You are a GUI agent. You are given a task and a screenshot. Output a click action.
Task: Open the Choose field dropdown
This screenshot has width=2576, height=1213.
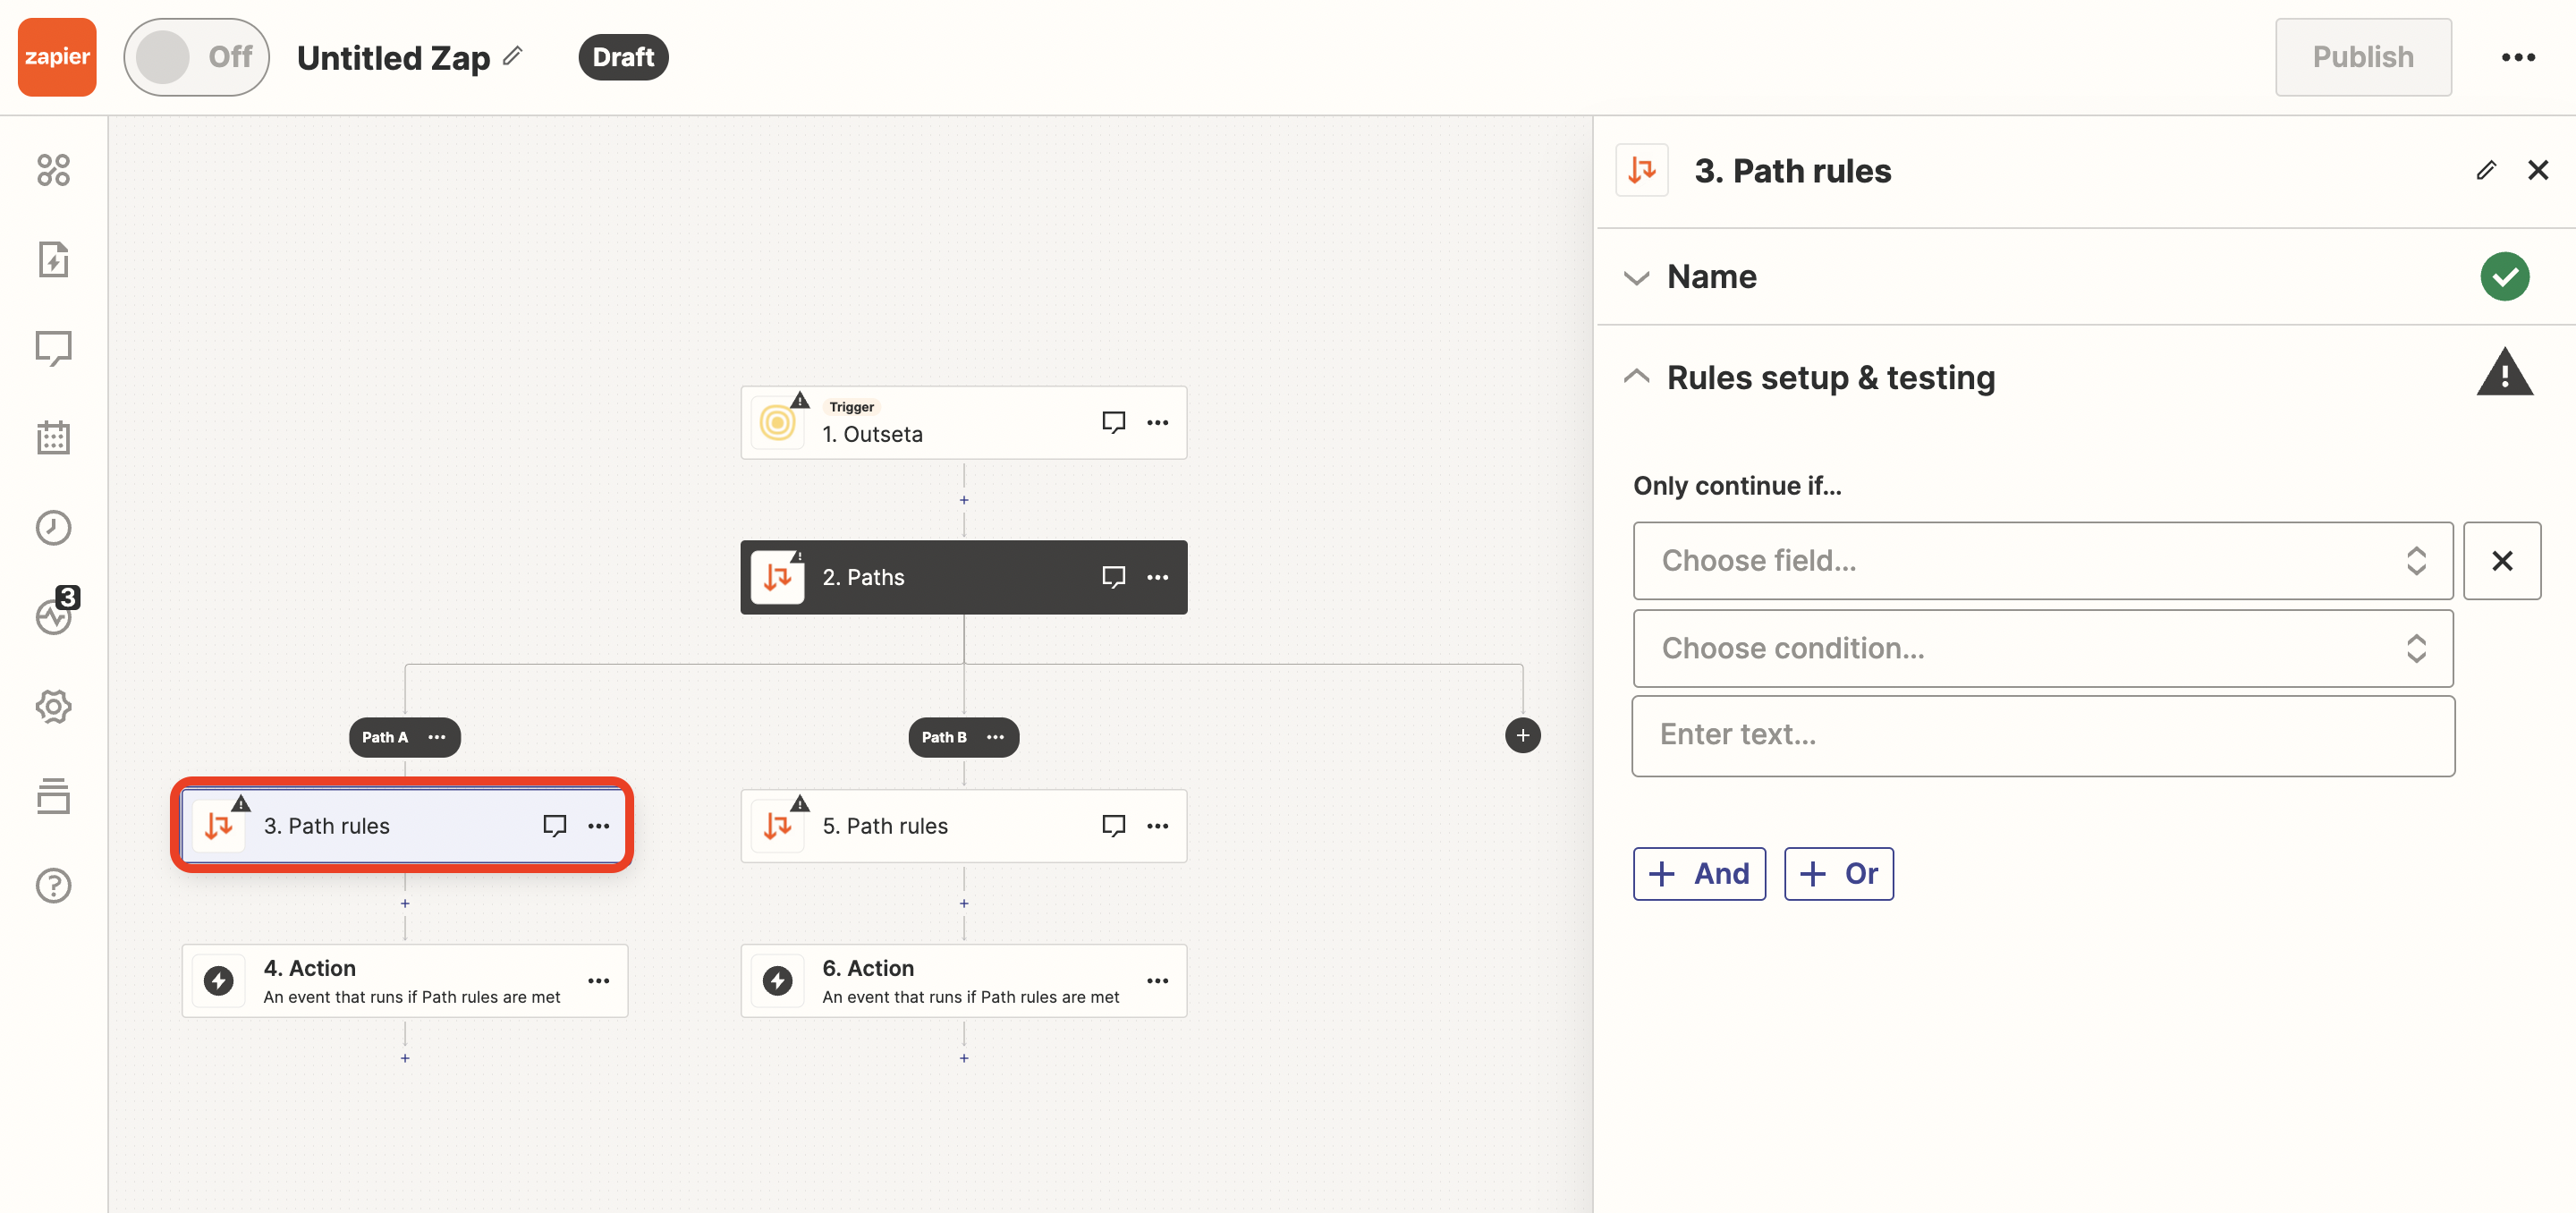click(x=2042, y=560)
